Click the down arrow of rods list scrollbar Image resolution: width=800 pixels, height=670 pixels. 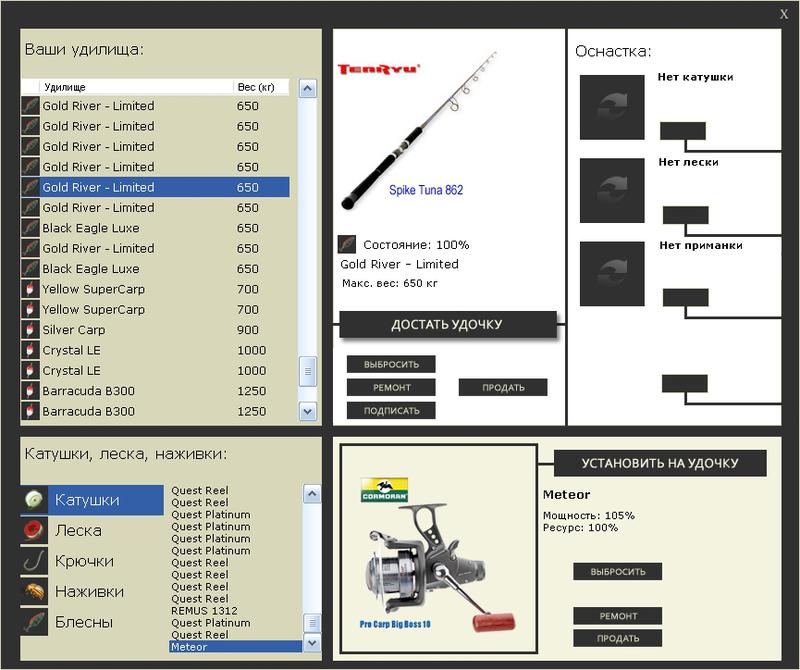pyautogui.click(x=307, y=411)
